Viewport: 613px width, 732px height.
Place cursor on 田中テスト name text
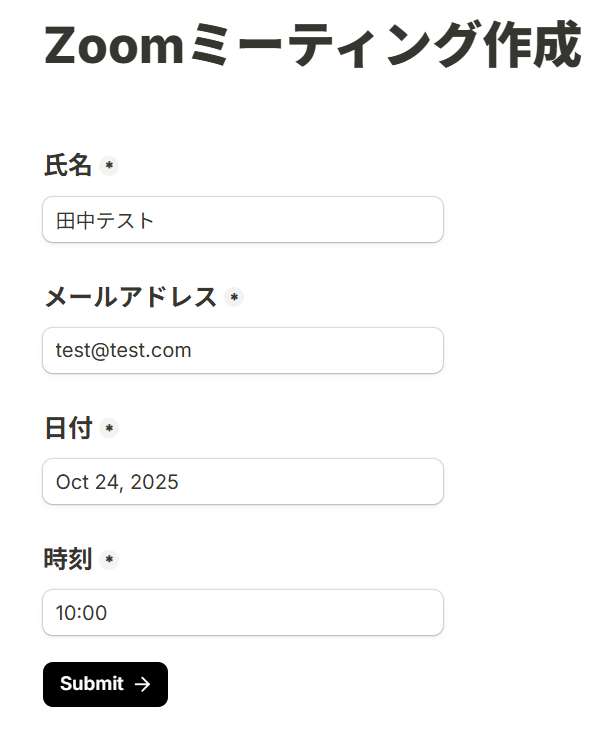[x=105, y=221]
